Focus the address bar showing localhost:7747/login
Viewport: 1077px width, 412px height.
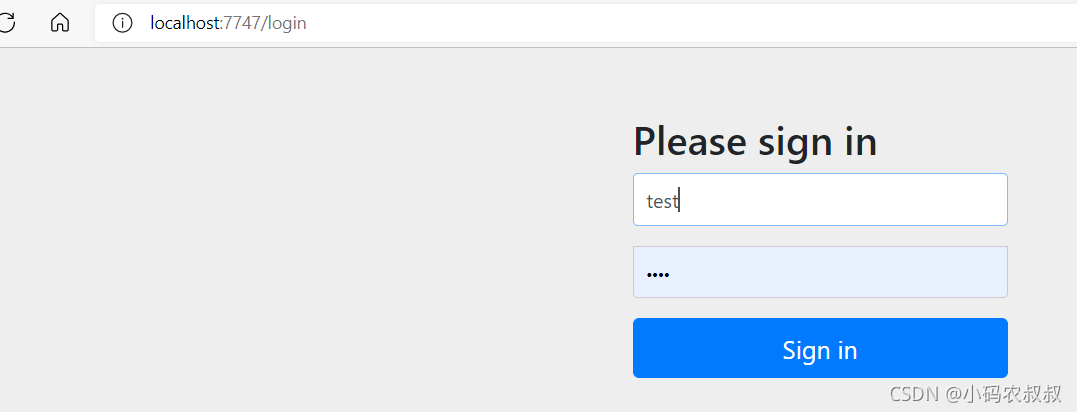(x=586, y=23)
